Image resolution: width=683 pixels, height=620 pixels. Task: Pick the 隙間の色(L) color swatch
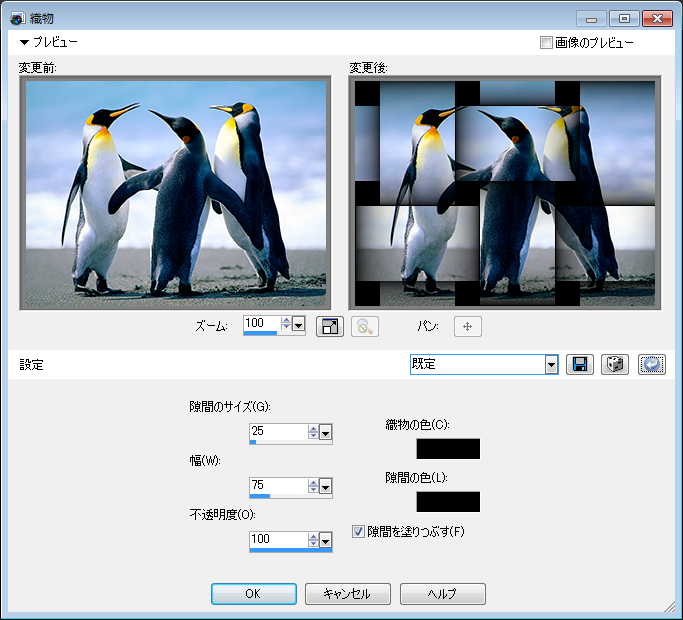[448, 502]
